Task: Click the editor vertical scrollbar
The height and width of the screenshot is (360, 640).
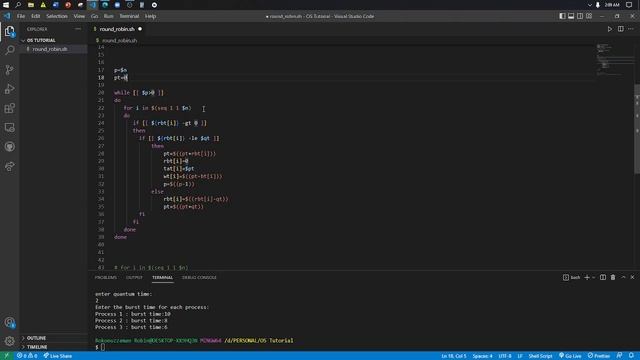Action: pyautogui.click(x=637, y=129)
